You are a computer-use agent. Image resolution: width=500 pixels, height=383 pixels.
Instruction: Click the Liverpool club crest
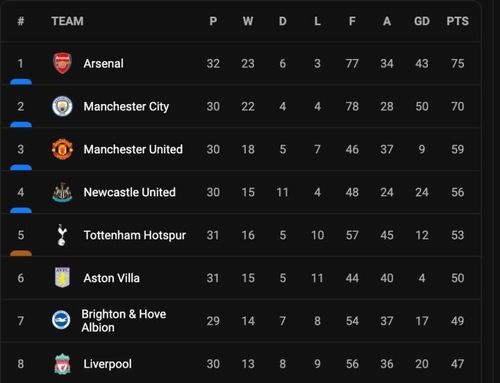pos(62,364)
